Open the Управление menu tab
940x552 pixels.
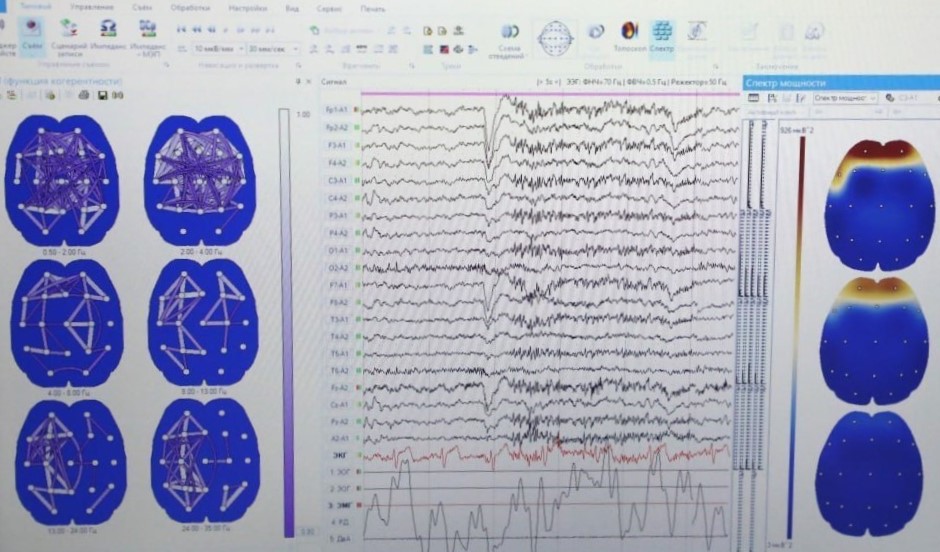pyautogui.click(x=92, y=7)
